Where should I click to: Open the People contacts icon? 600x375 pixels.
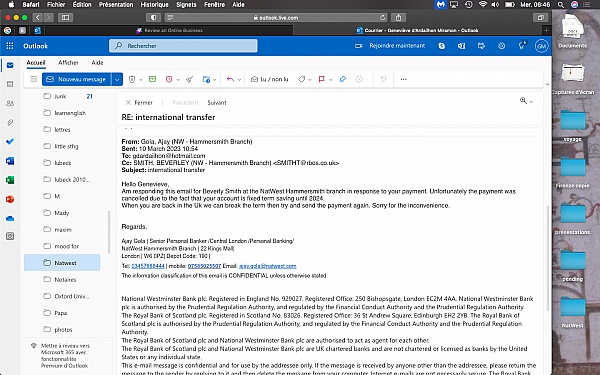(10, 103)
